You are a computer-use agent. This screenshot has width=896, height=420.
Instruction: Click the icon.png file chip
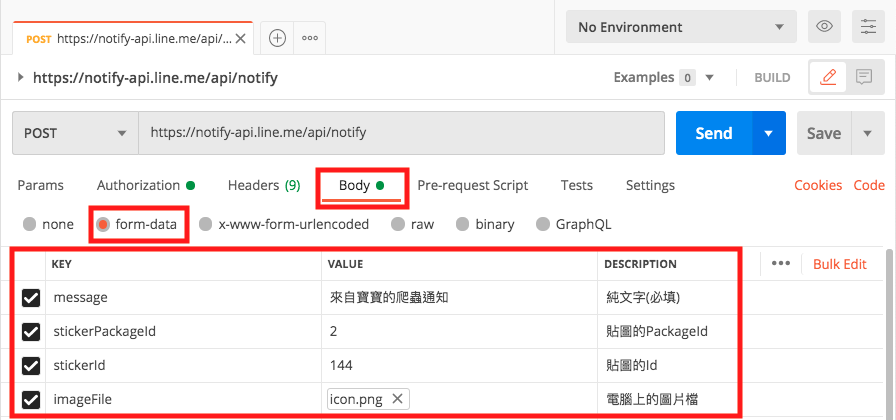(369, 399)
